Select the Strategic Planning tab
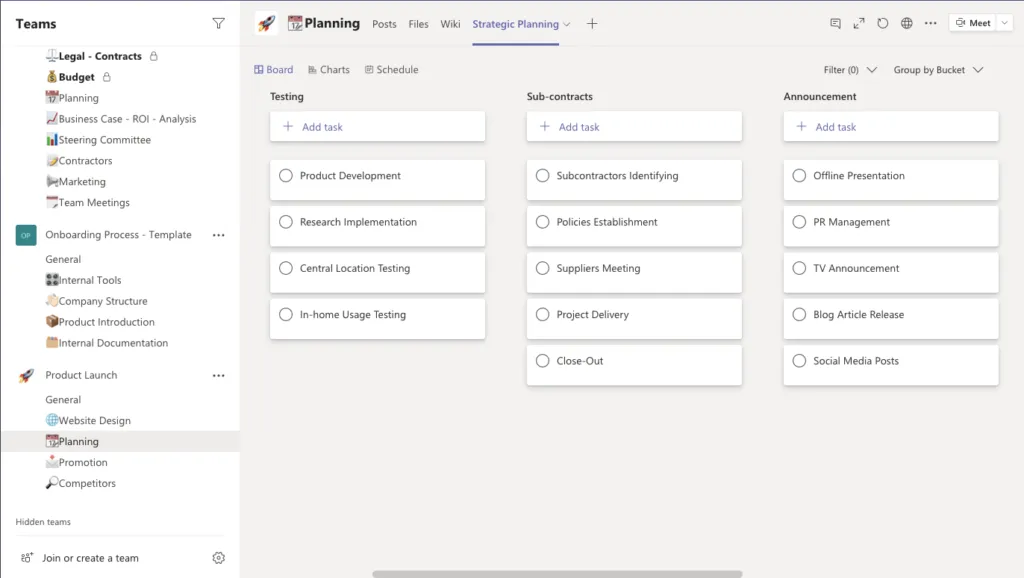 point(515,24)
